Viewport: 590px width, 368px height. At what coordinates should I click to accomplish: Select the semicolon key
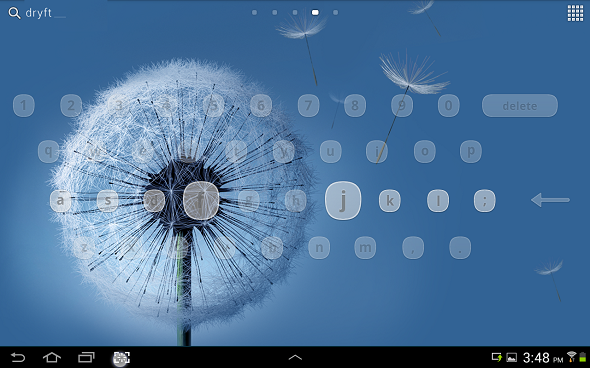coord(485,201)
